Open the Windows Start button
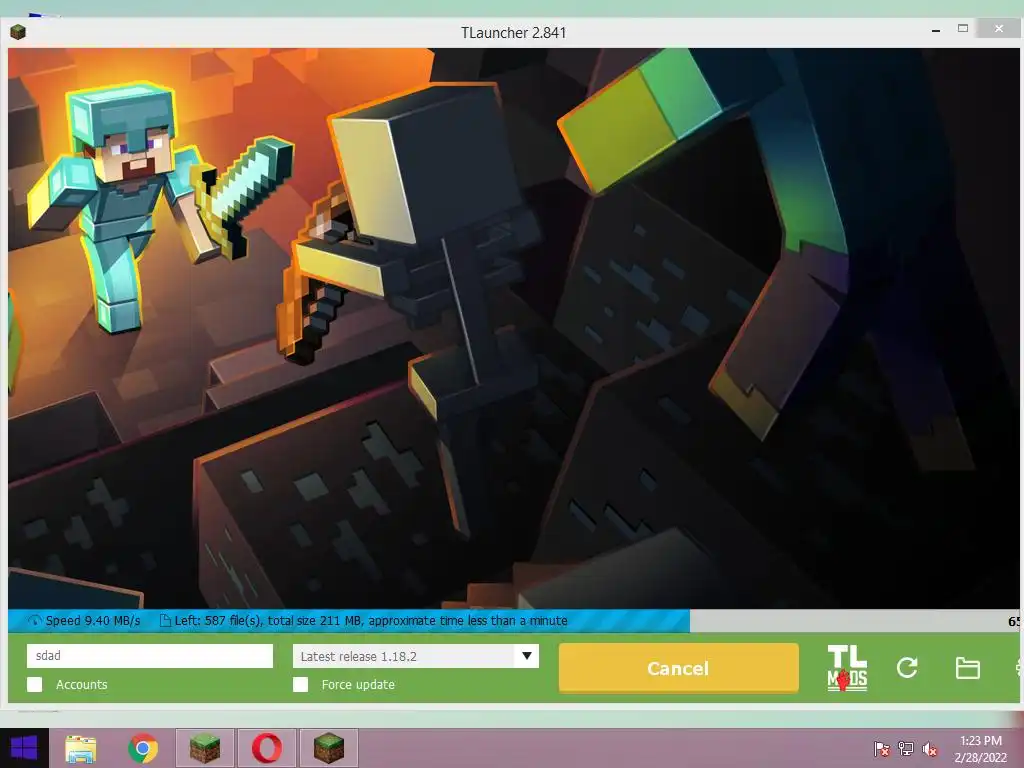Image resolution: width=1024 pixels, height=768 pixels. 24,748
